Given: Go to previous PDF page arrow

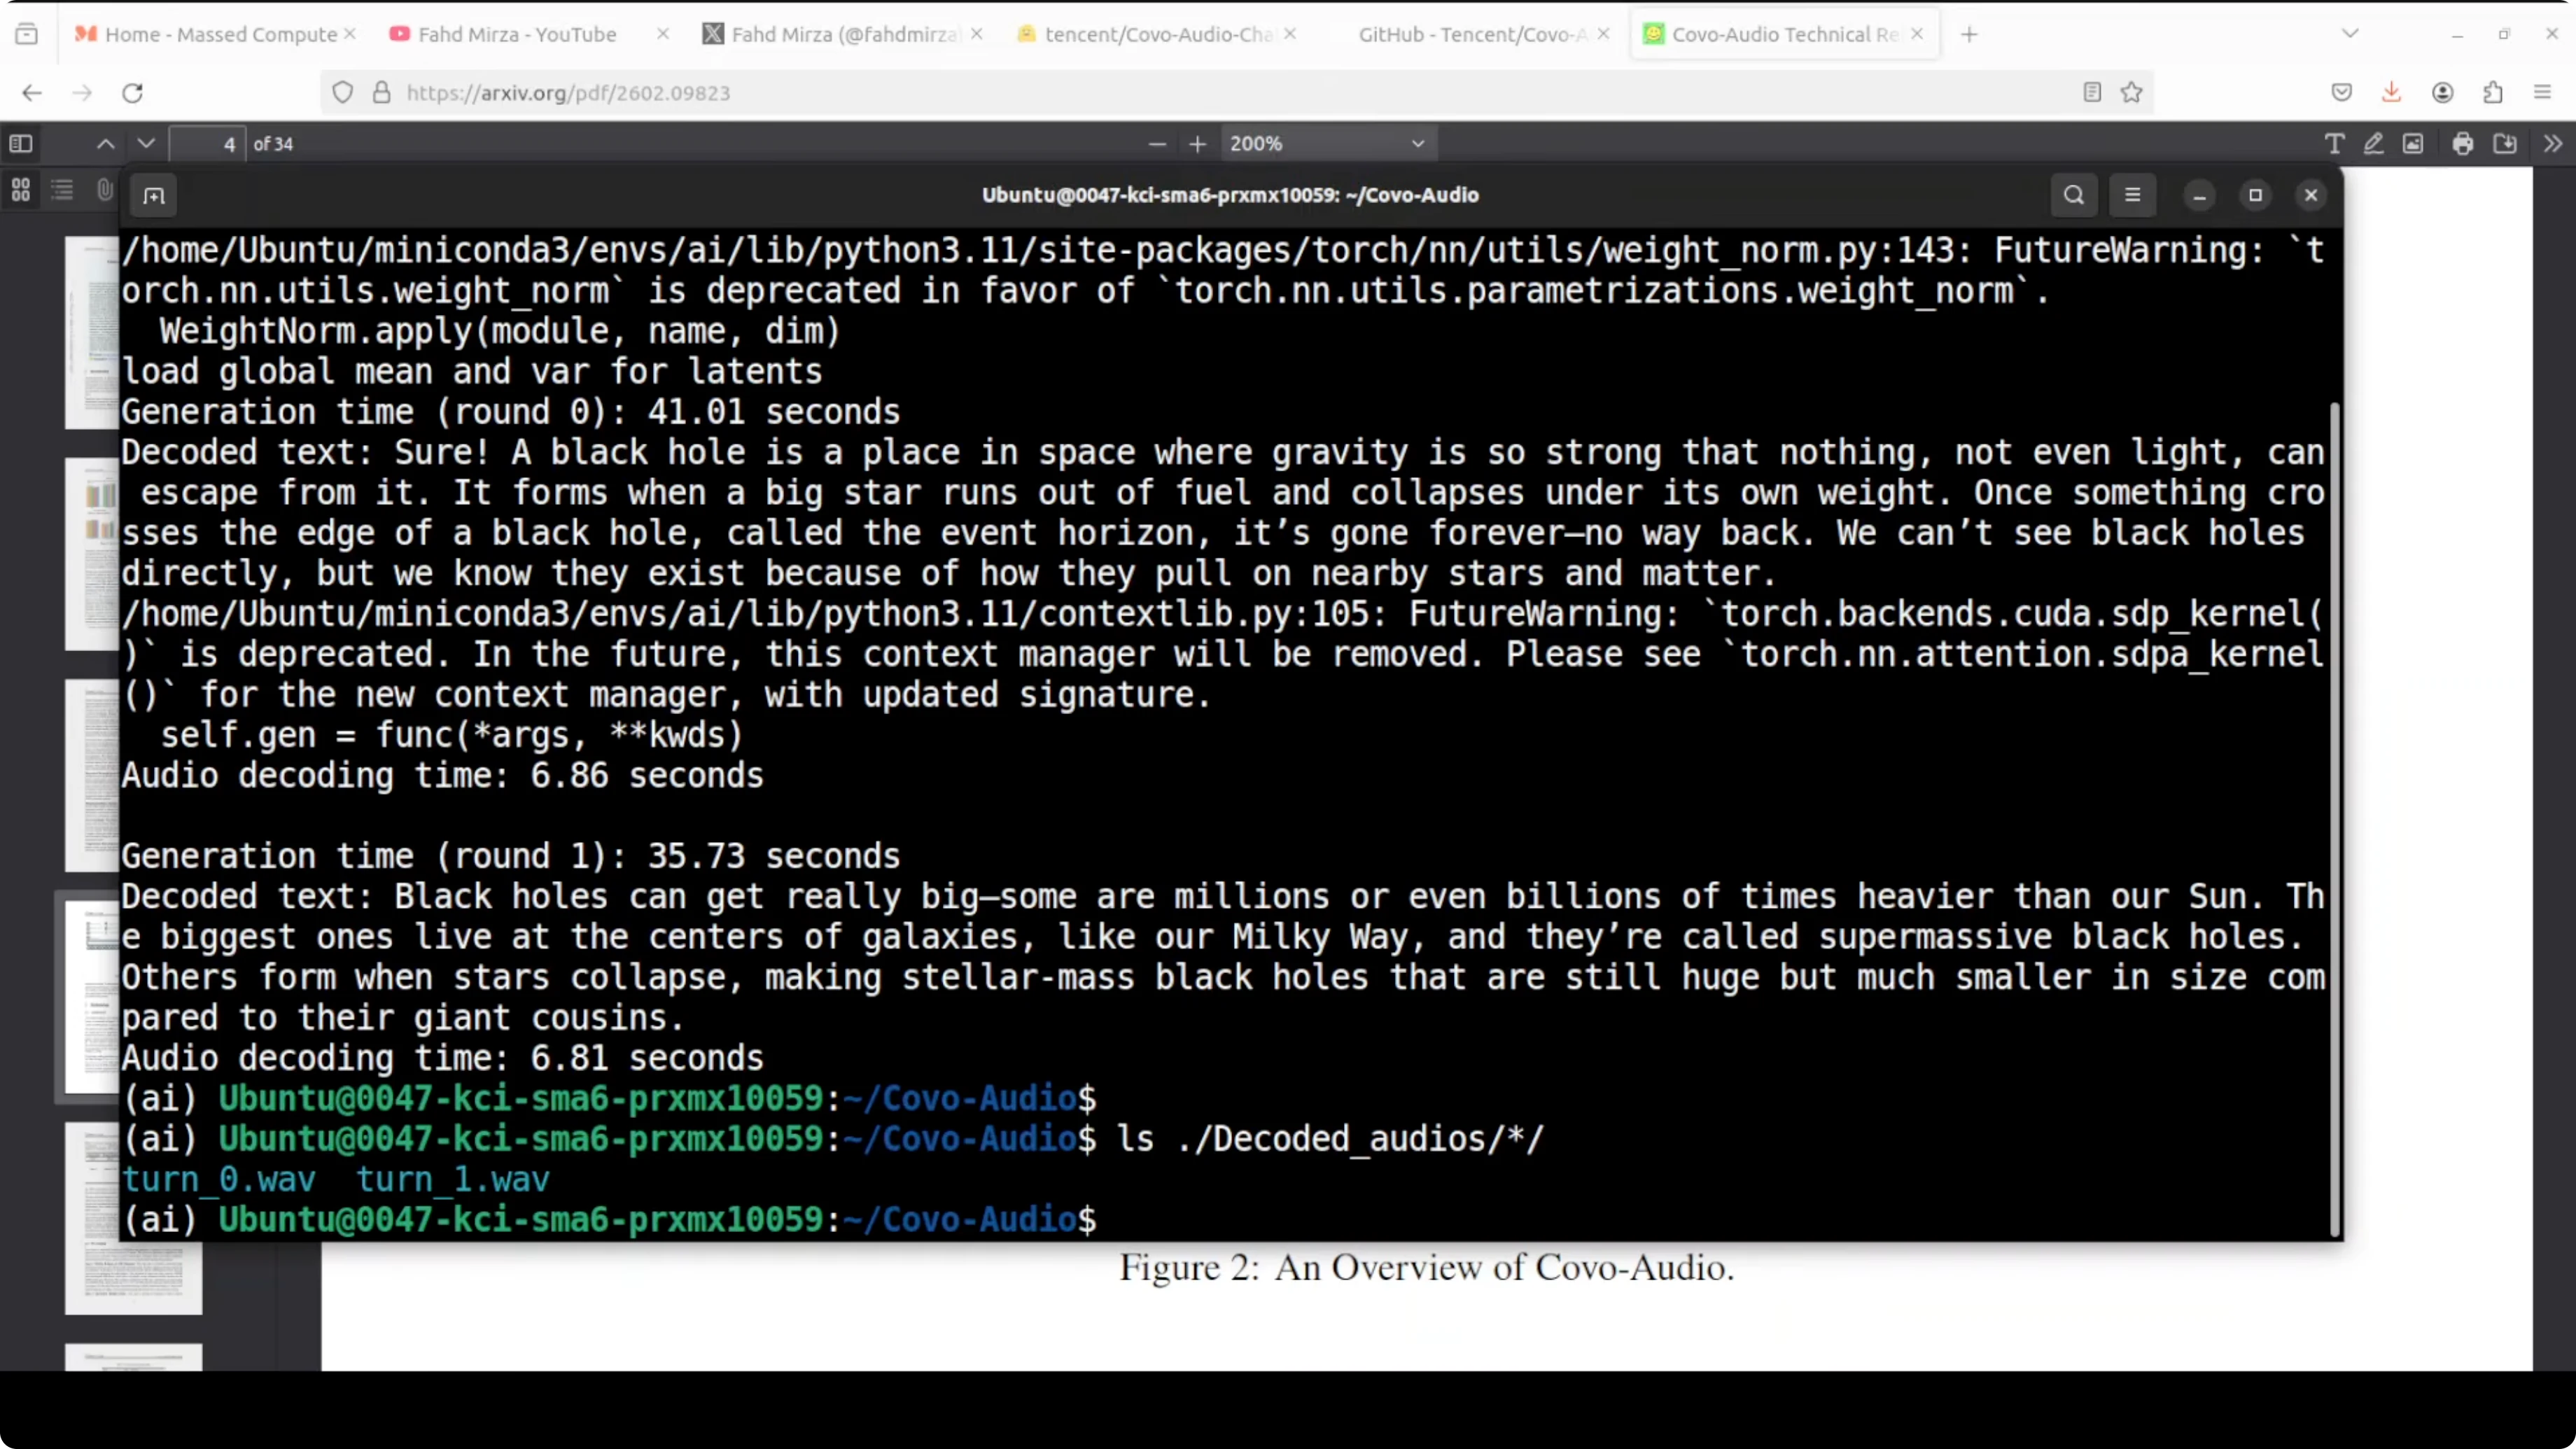Looking at the screenshot, I should pyautogui.click(x=105, y=144).
